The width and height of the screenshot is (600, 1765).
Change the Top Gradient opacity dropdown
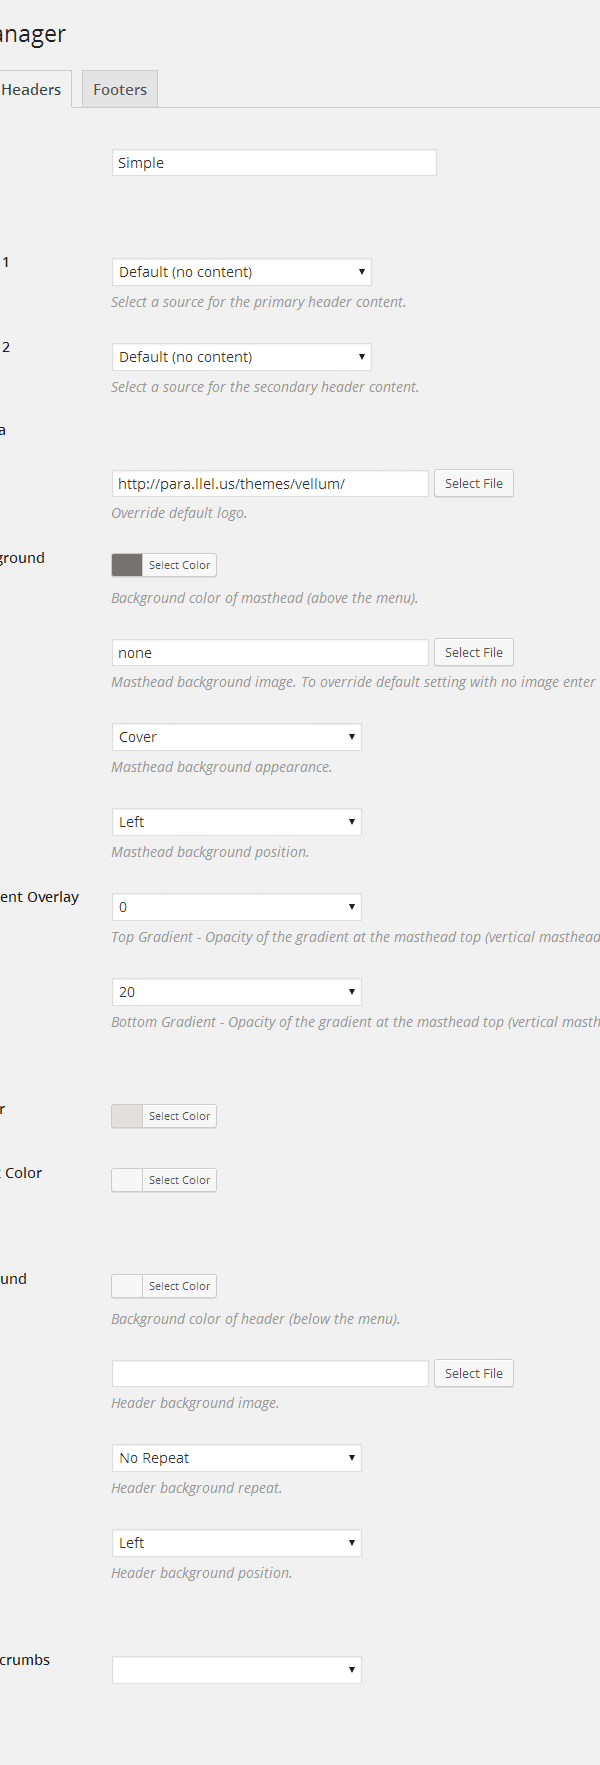point(237,907)
